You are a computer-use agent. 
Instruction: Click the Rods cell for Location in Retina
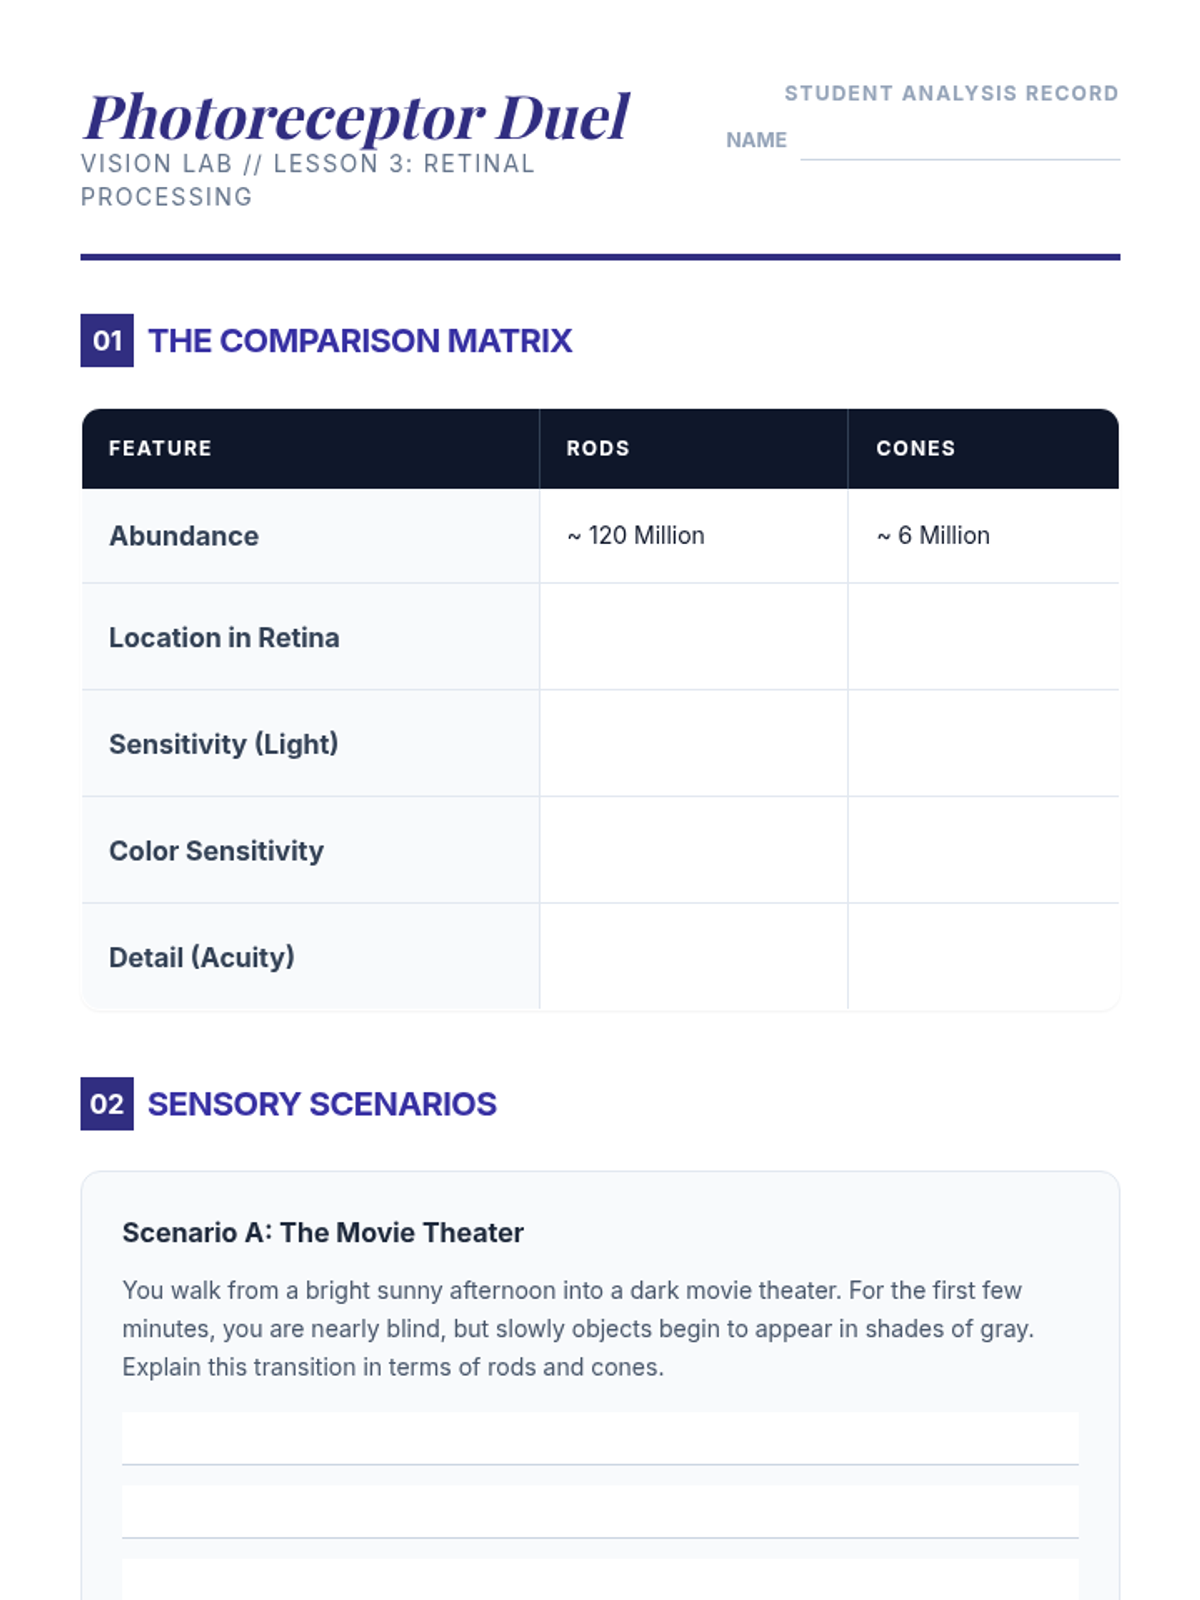(694, 637)
